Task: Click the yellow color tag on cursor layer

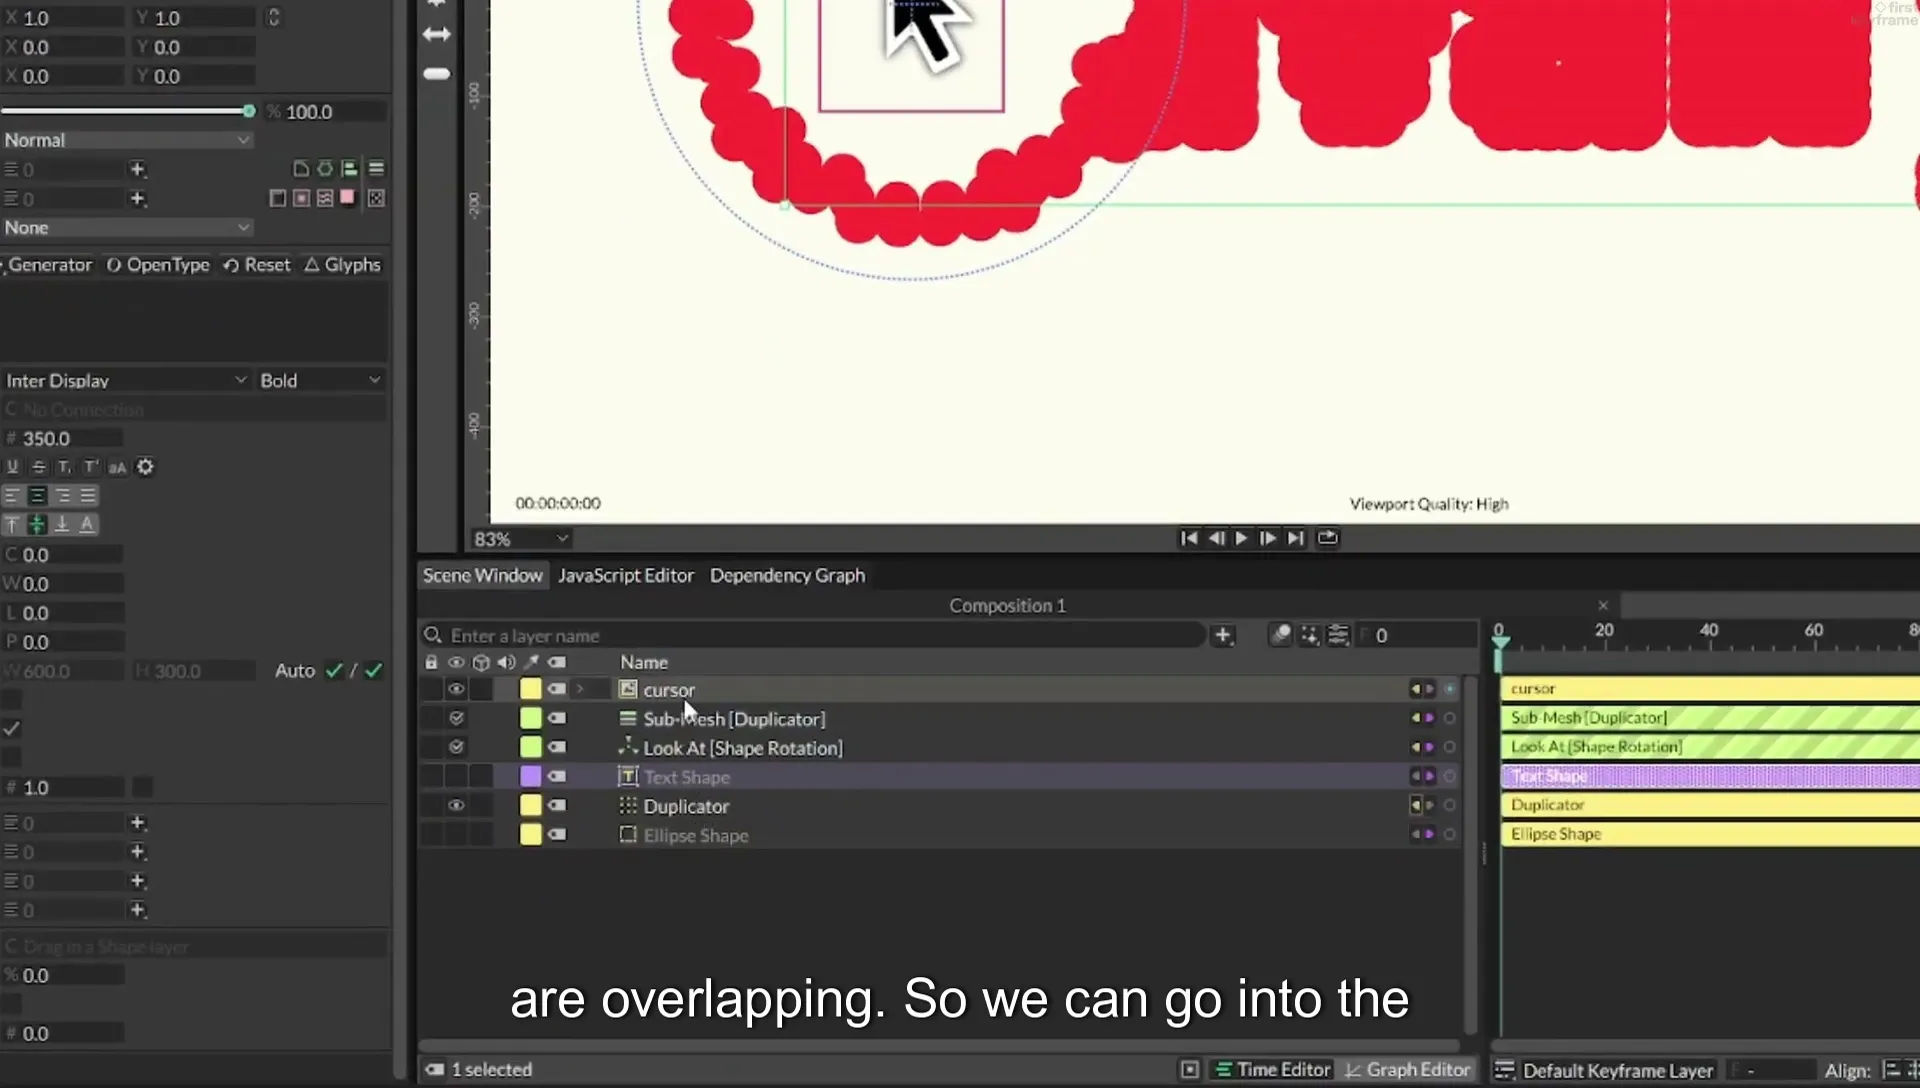Action: [530, 689]
